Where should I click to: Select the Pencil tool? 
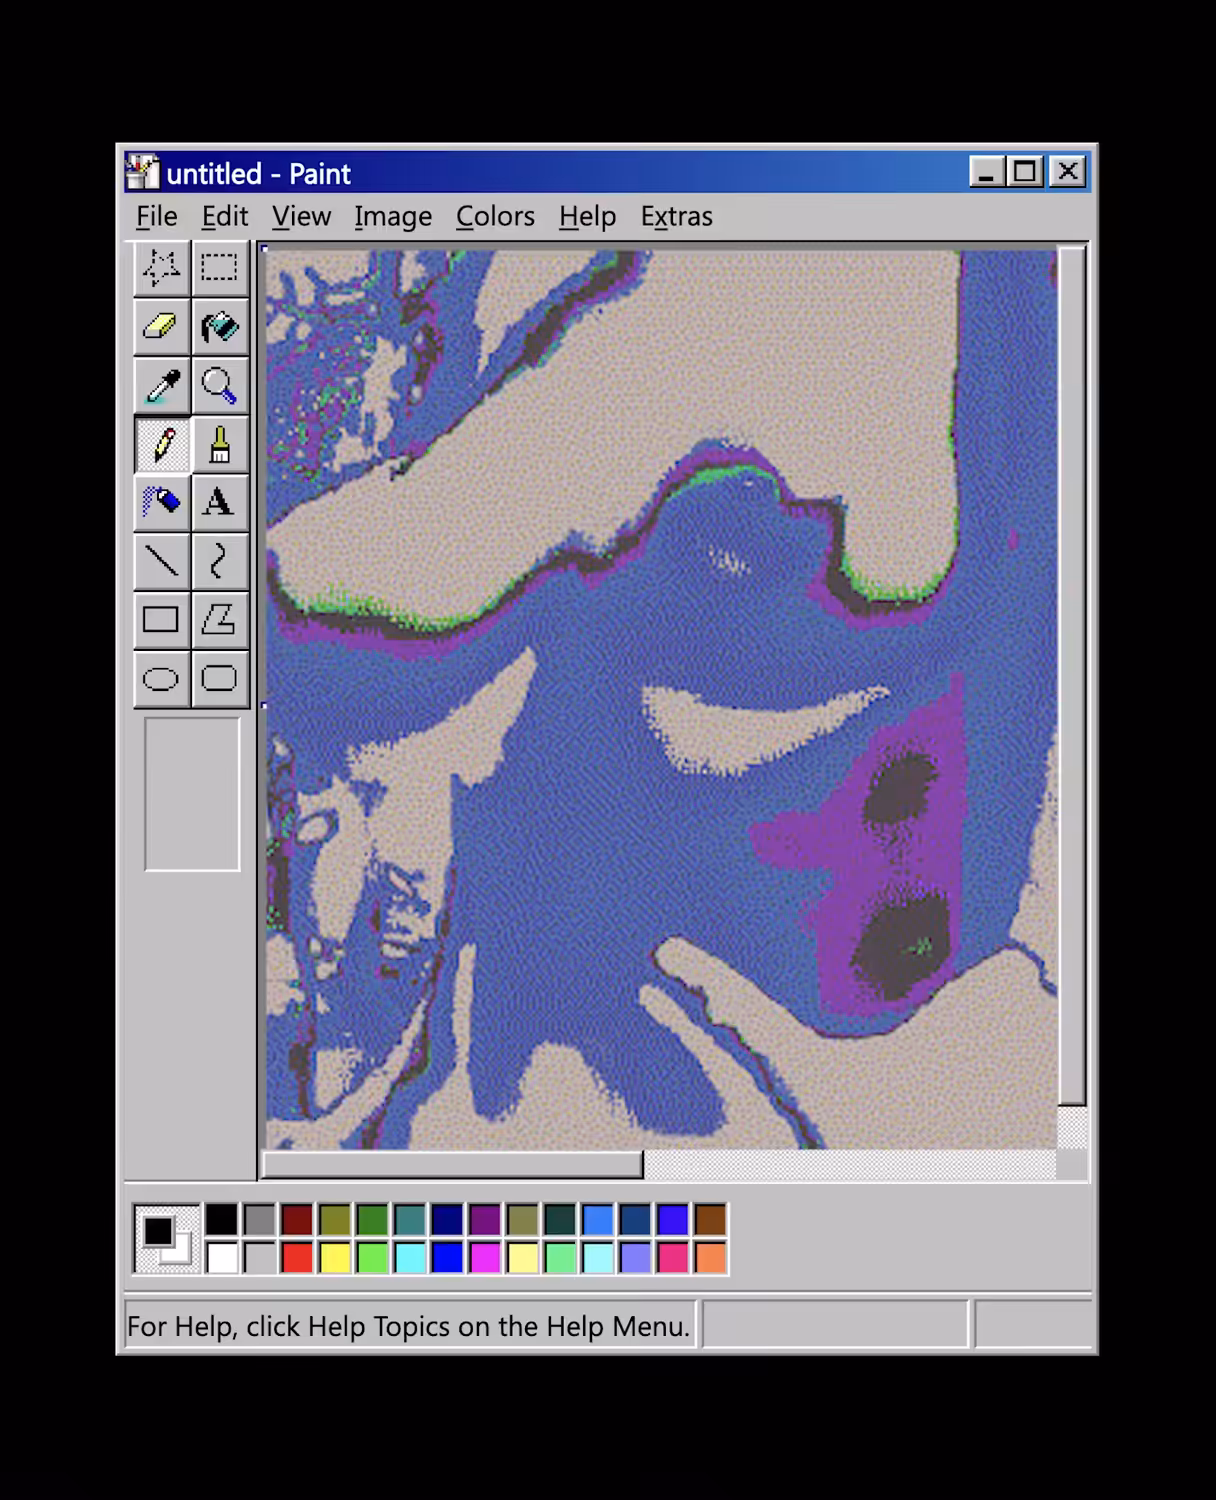(x=162, y=444)
